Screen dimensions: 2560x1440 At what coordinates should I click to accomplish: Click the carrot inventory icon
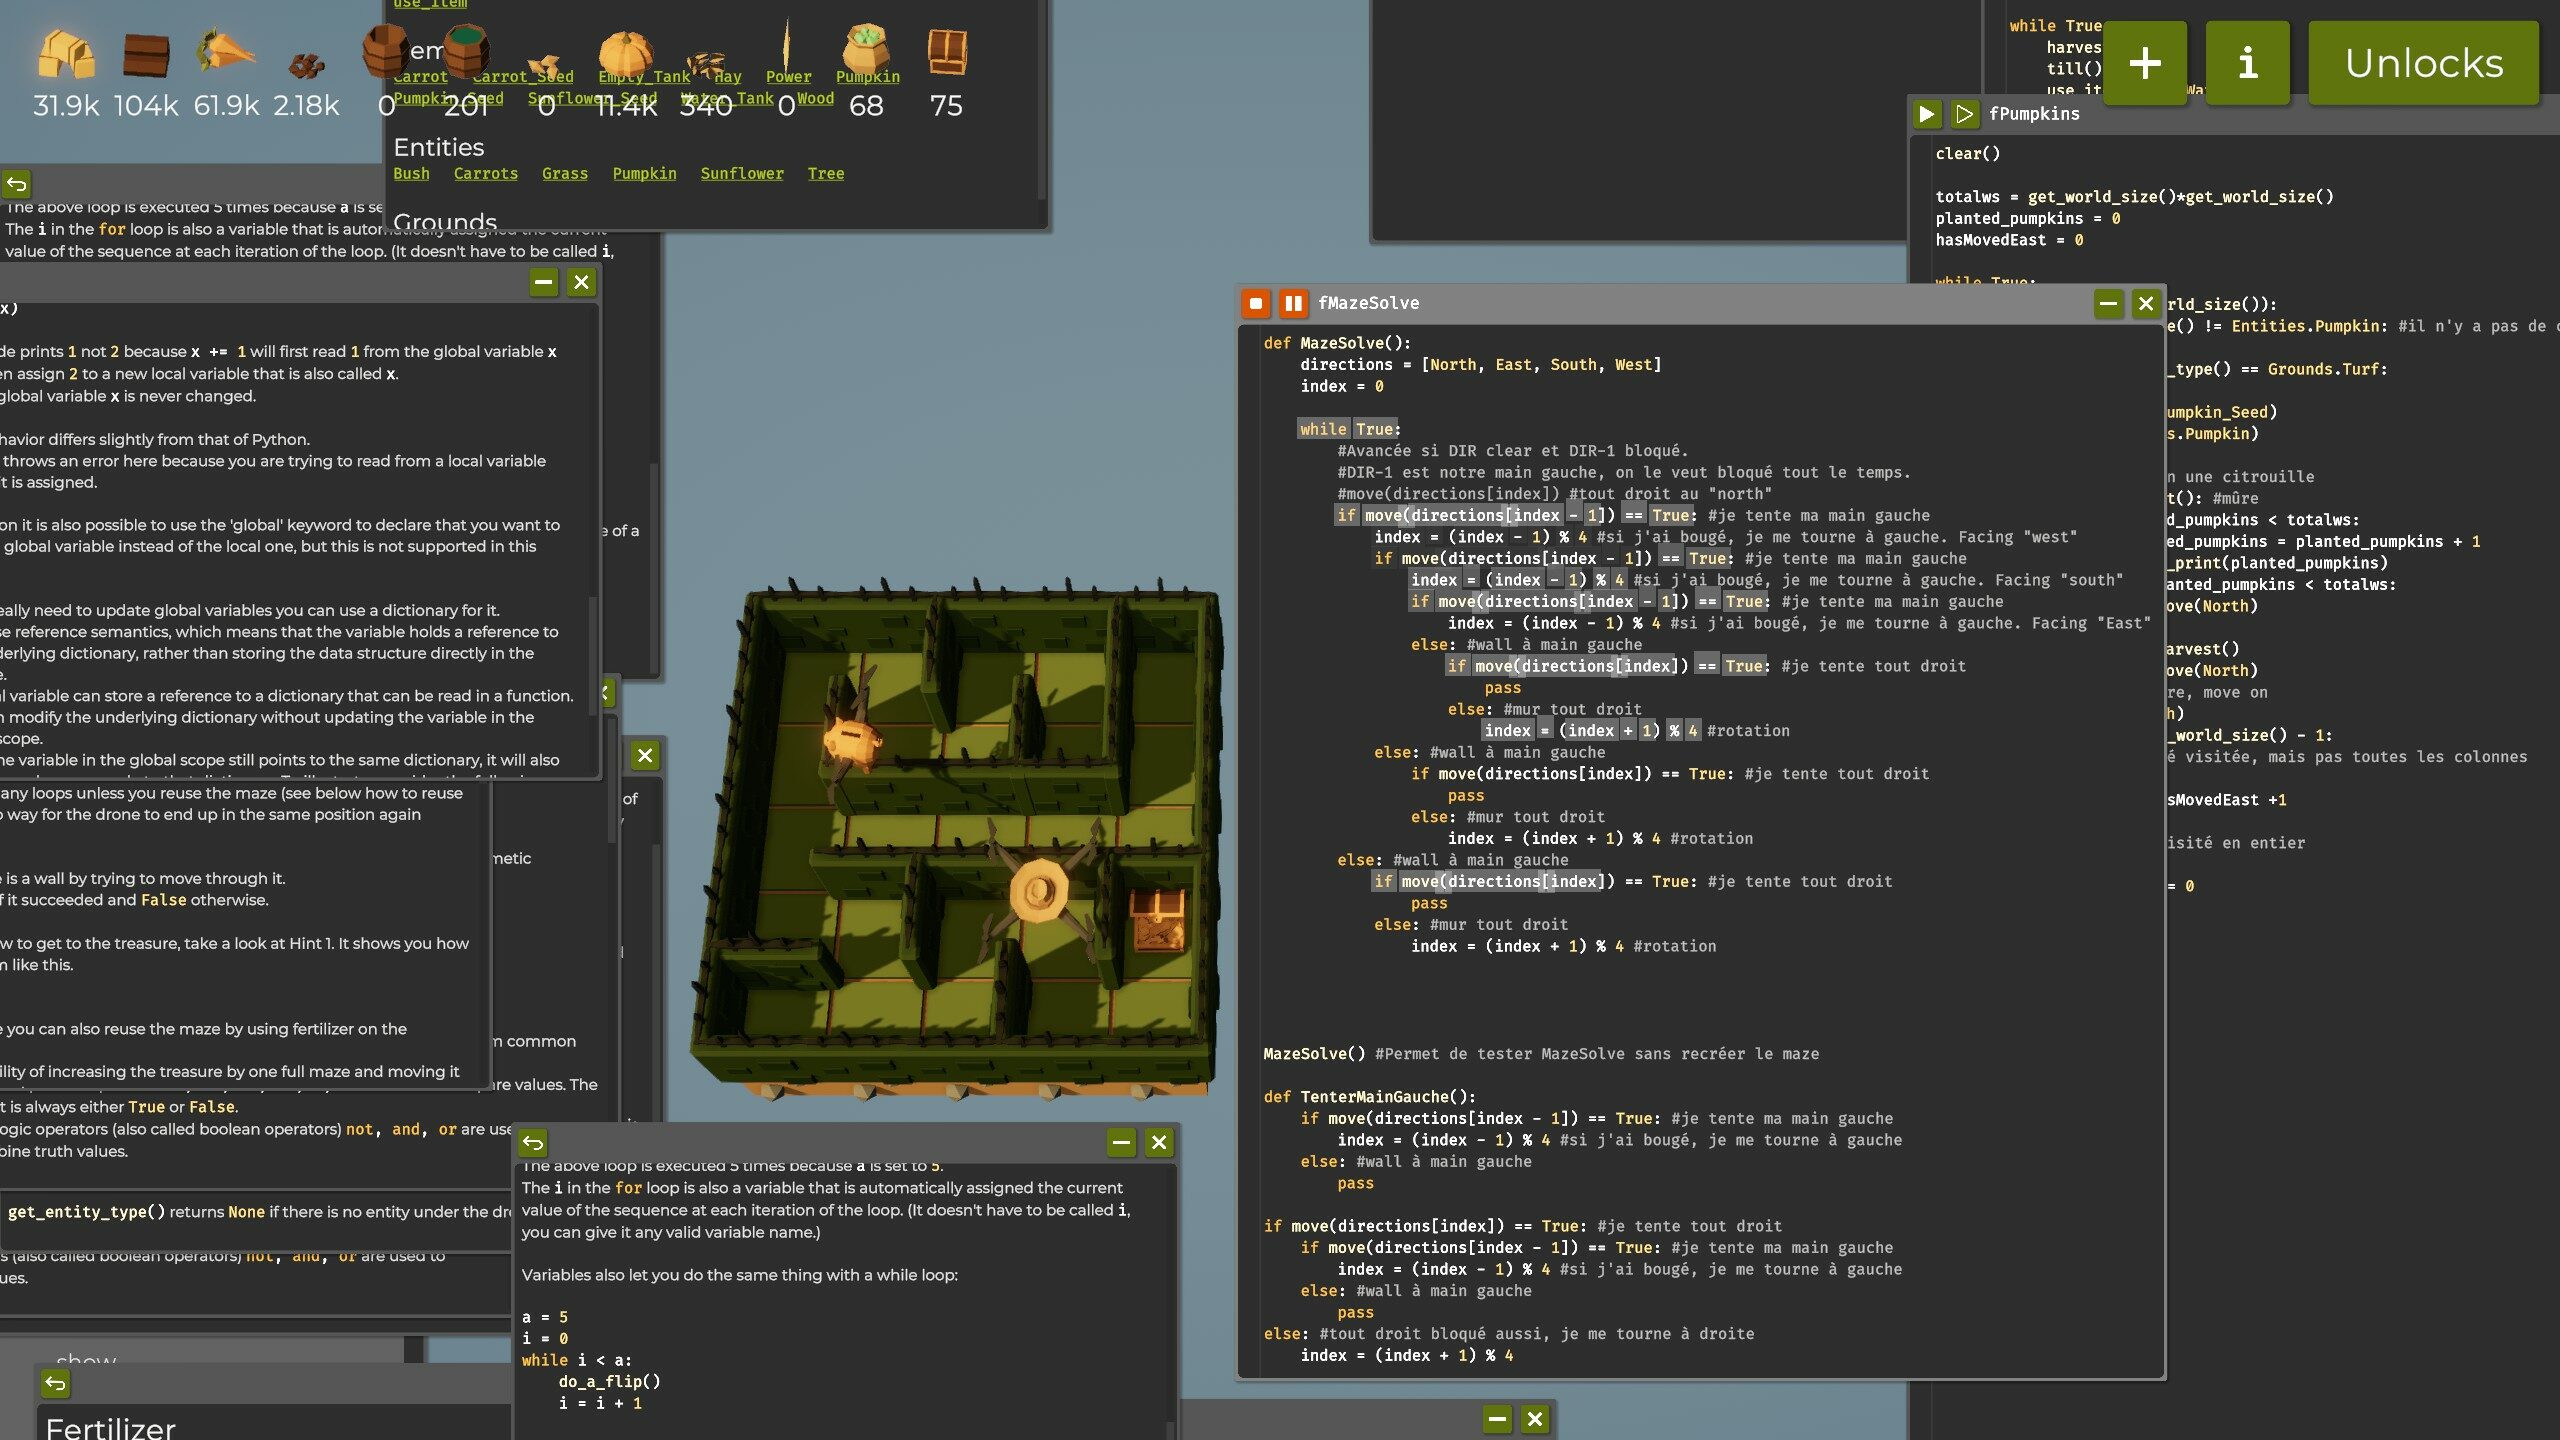coord(225,50)
